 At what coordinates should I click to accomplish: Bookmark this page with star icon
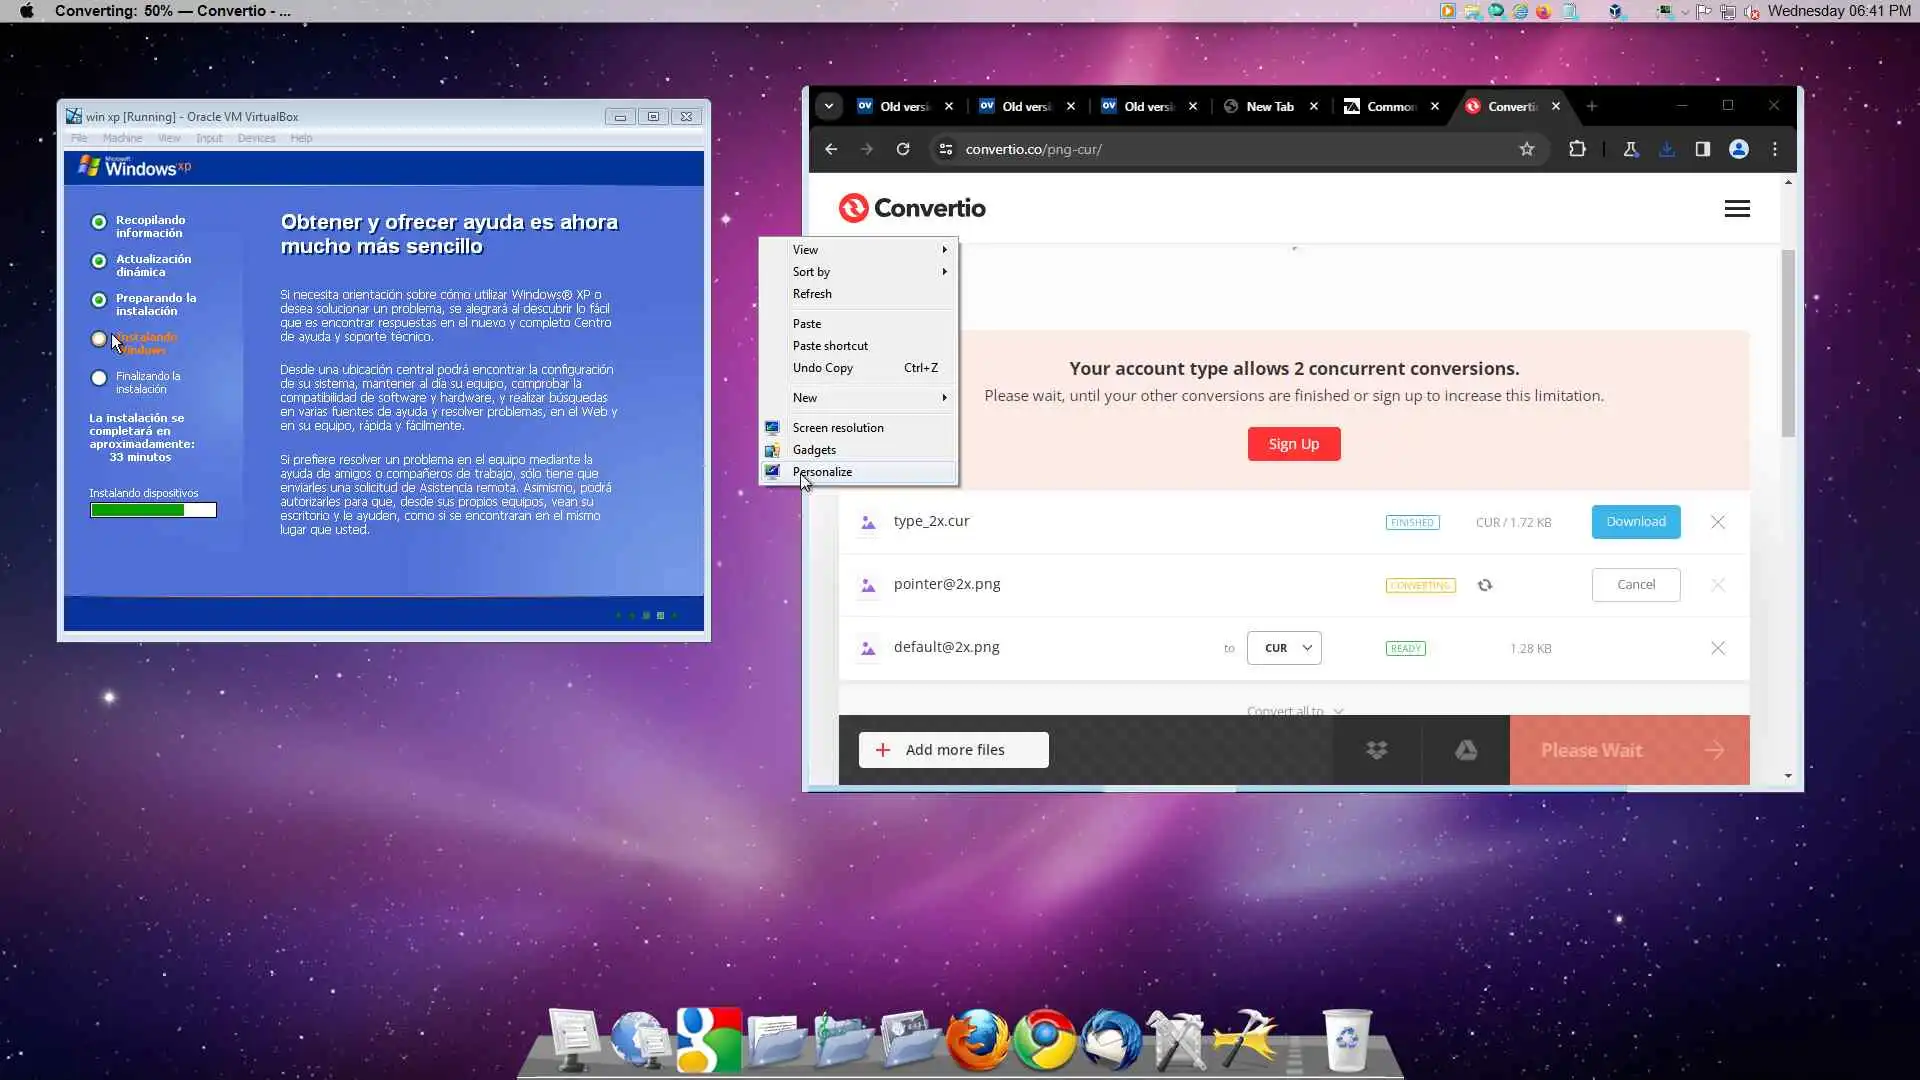1526,149
